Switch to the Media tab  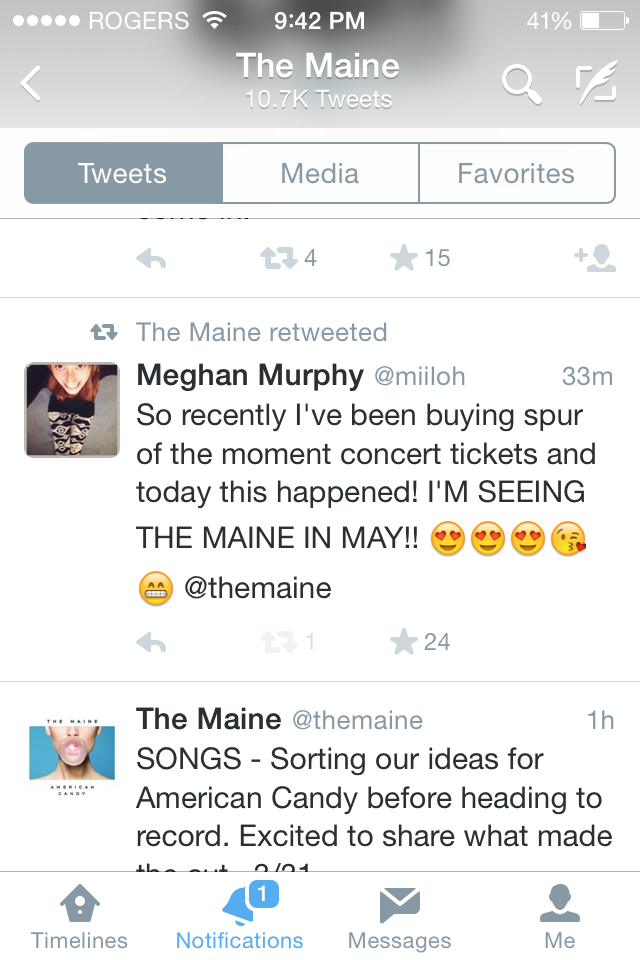pyautogui.click(x=320, y=173)
